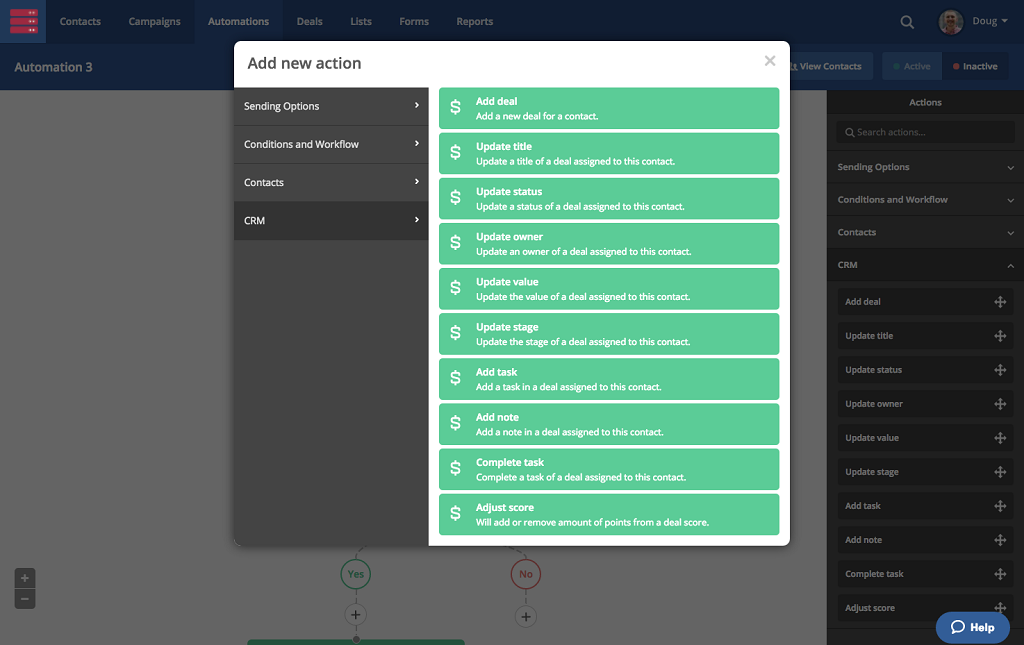The height and width of the screenshot is (645, 1024).
Task: Choose the Adjust score action
Action: (x=608, y=514)
